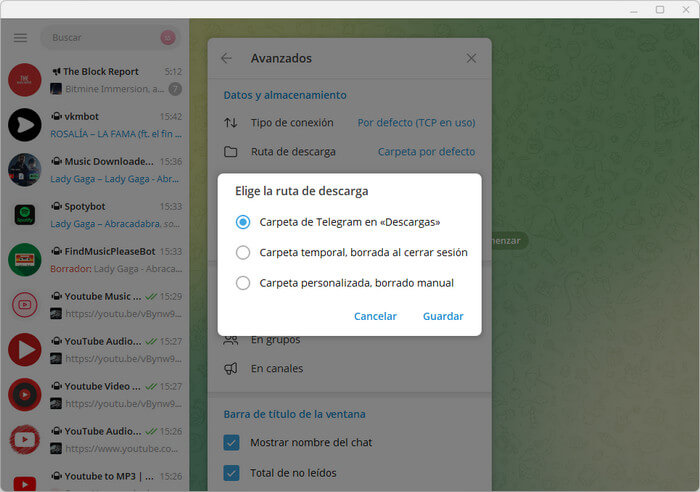The height and width of the screenshot is (492, 700).
Task: Open the vkmbot chat avatar
Action: (x=25, y=125)
